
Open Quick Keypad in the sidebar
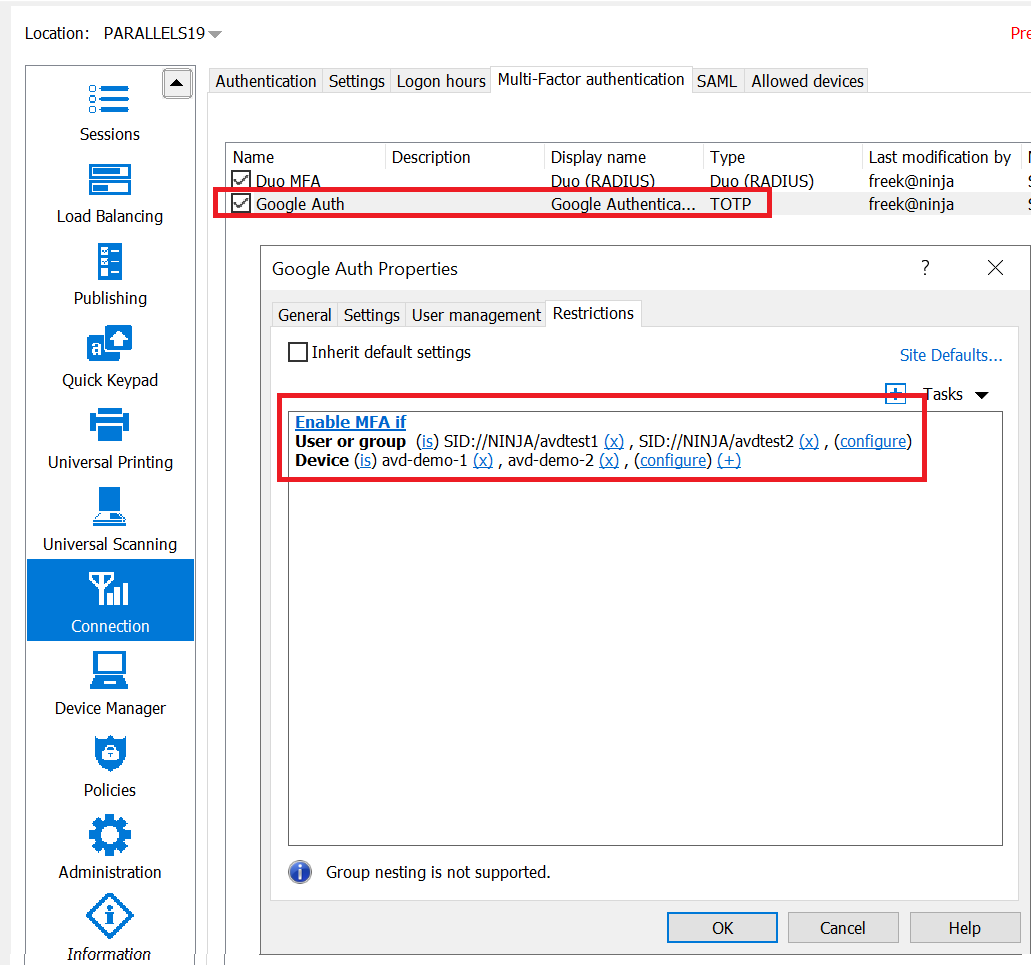click(110, 343)
